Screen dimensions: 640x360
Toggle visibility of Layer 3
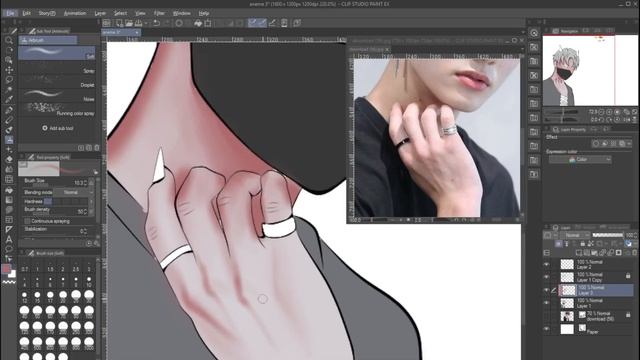[x=547, y=290]
